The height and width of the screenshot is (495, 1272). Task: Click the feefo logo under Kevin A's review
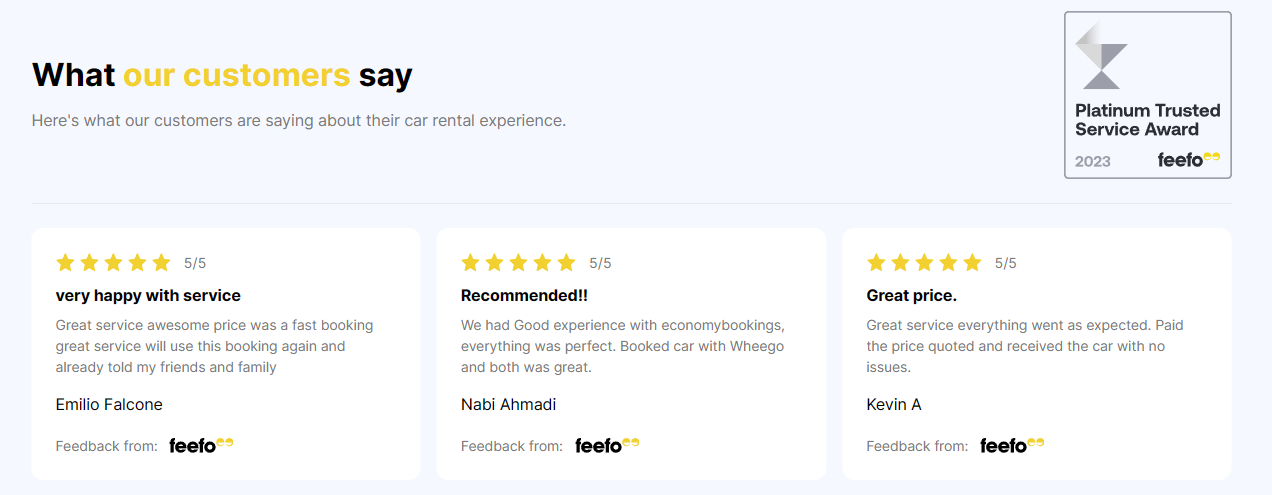tap(1012, 445)
